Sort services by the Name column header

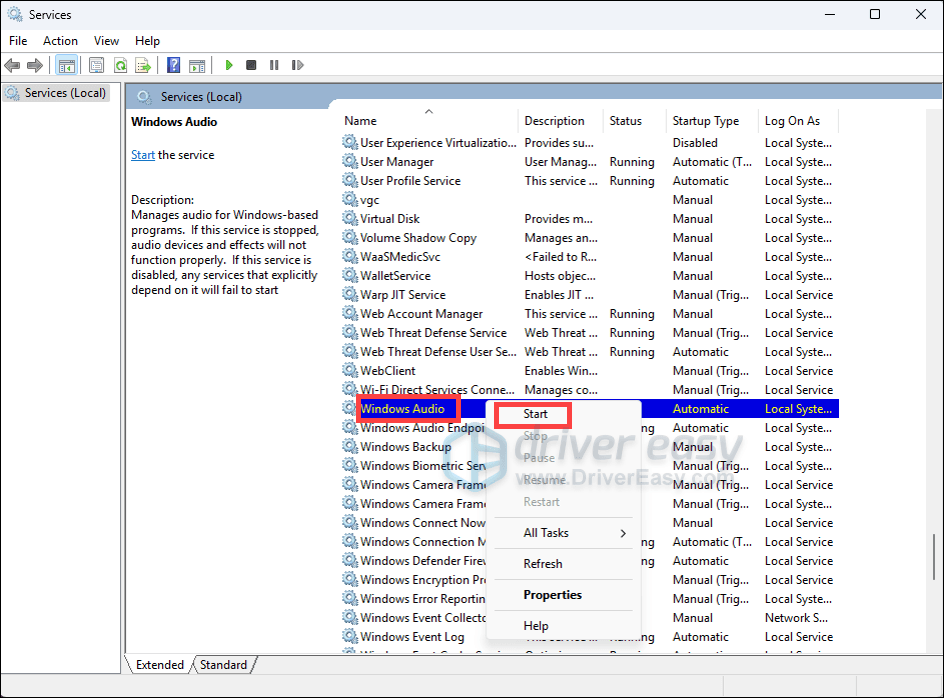tap(361, 121)
